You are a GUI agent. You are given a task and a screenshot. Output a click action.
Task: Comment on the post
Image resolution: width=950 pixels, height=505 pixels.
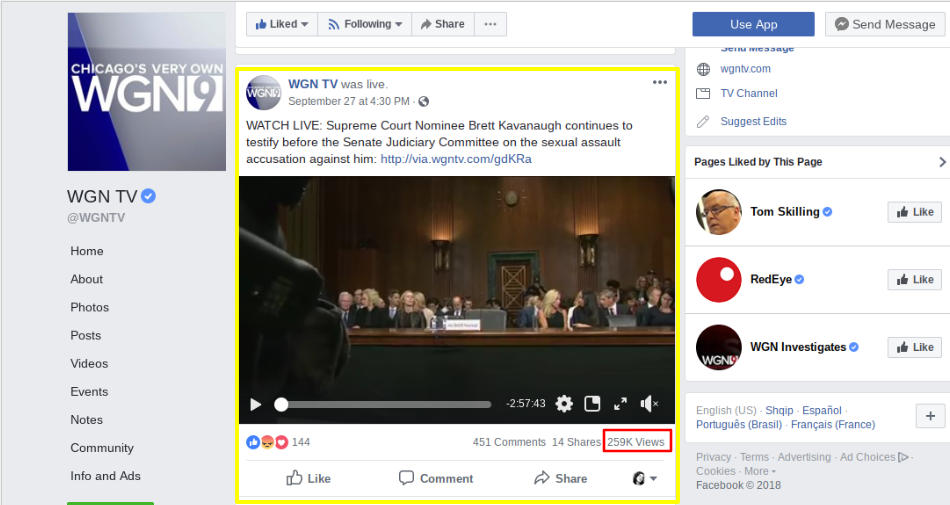436,478
